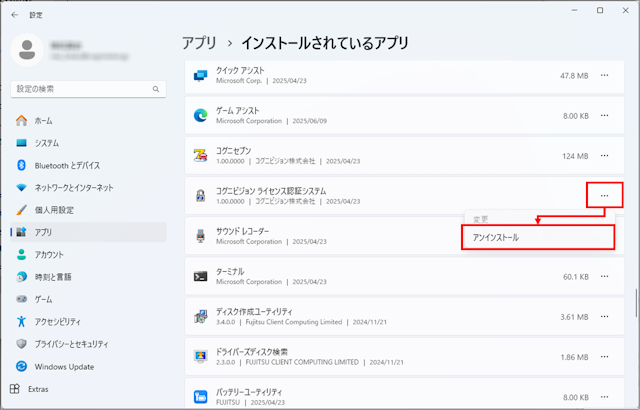640x410 pixels.
Task: Click the アプリ breadcrumb link
Action: 199,43
